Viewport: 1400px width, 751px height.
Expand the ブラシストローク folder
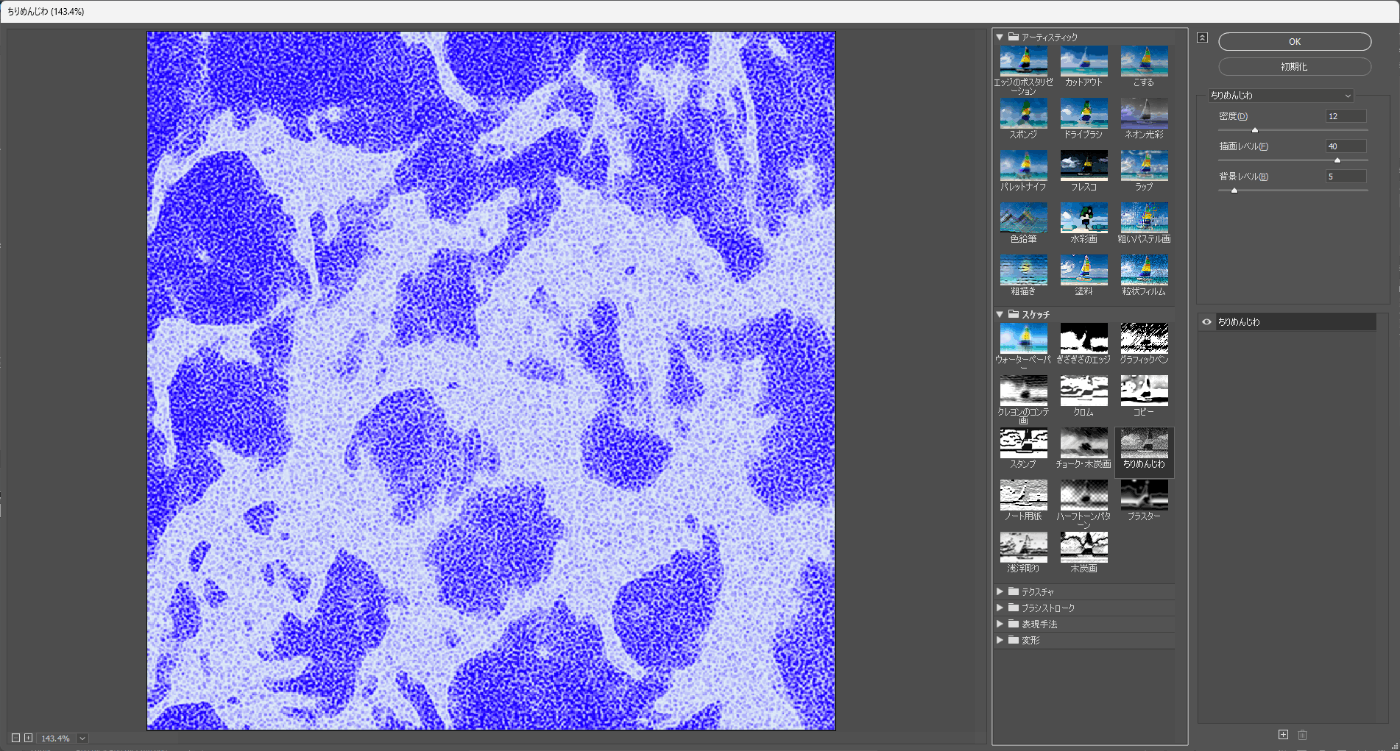click(x=999, y=608)
